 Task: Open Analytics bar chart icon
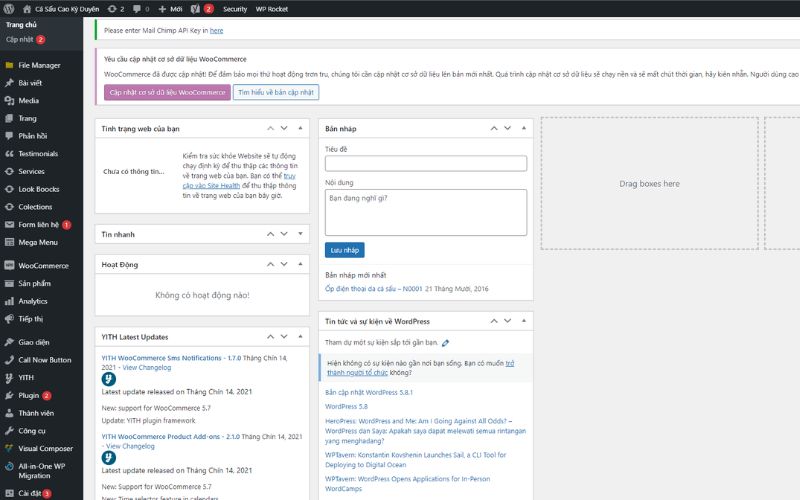point(9,301)
